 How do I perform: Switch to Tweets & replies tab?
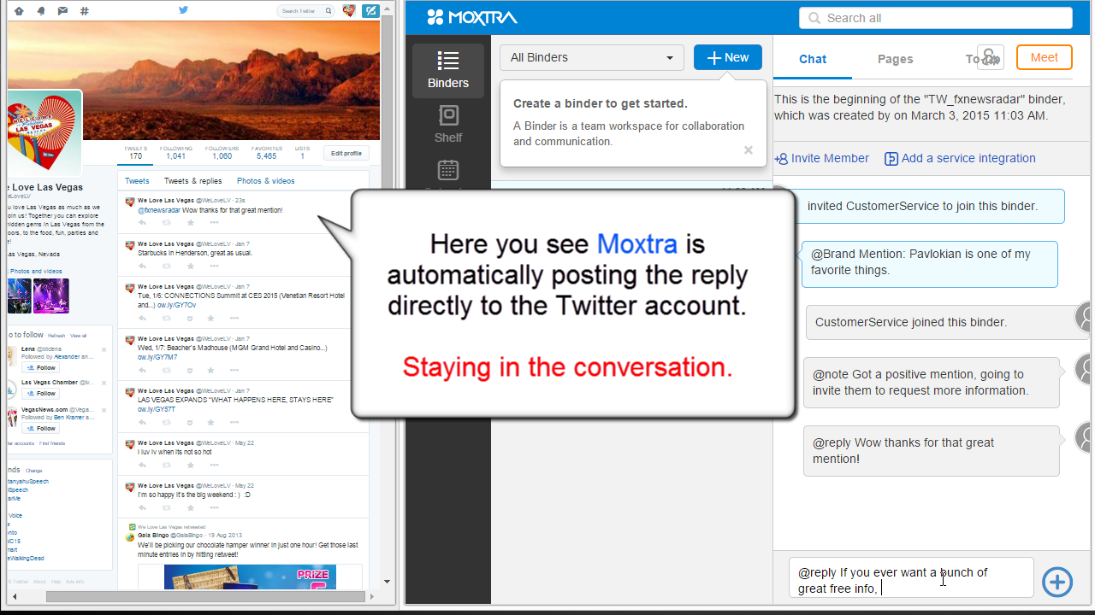click(x=193, y=181)
